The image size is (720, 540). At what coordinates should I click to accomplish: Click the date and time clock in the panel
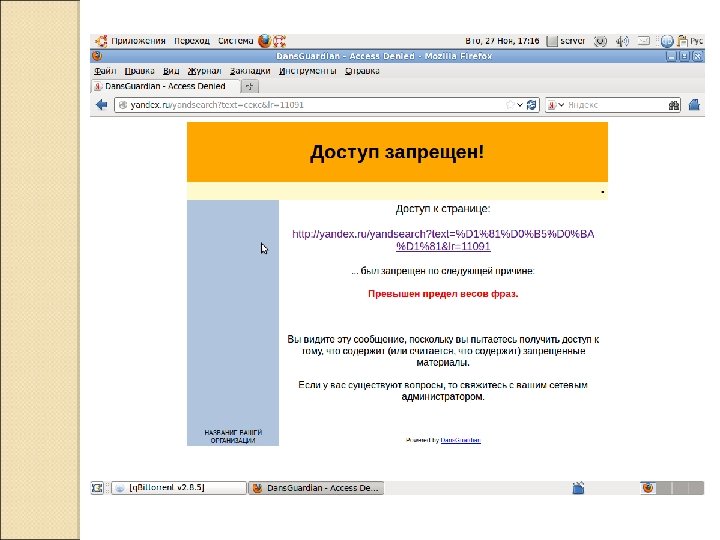(502, 41)
